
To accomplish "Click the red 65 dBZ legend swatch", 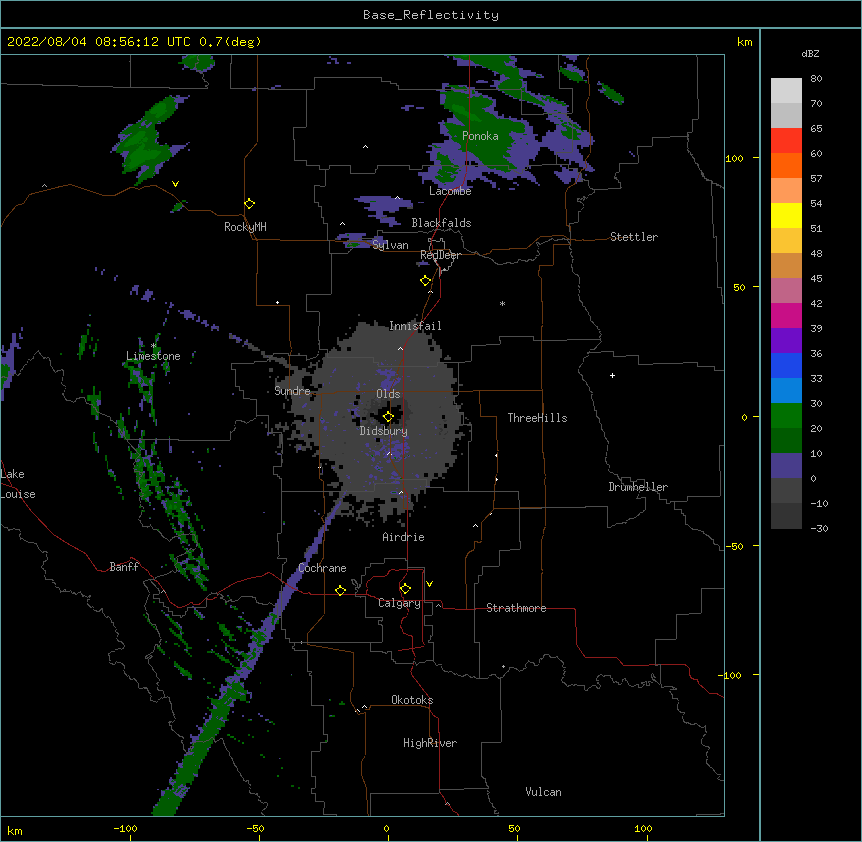I will [x=786, y=141].
